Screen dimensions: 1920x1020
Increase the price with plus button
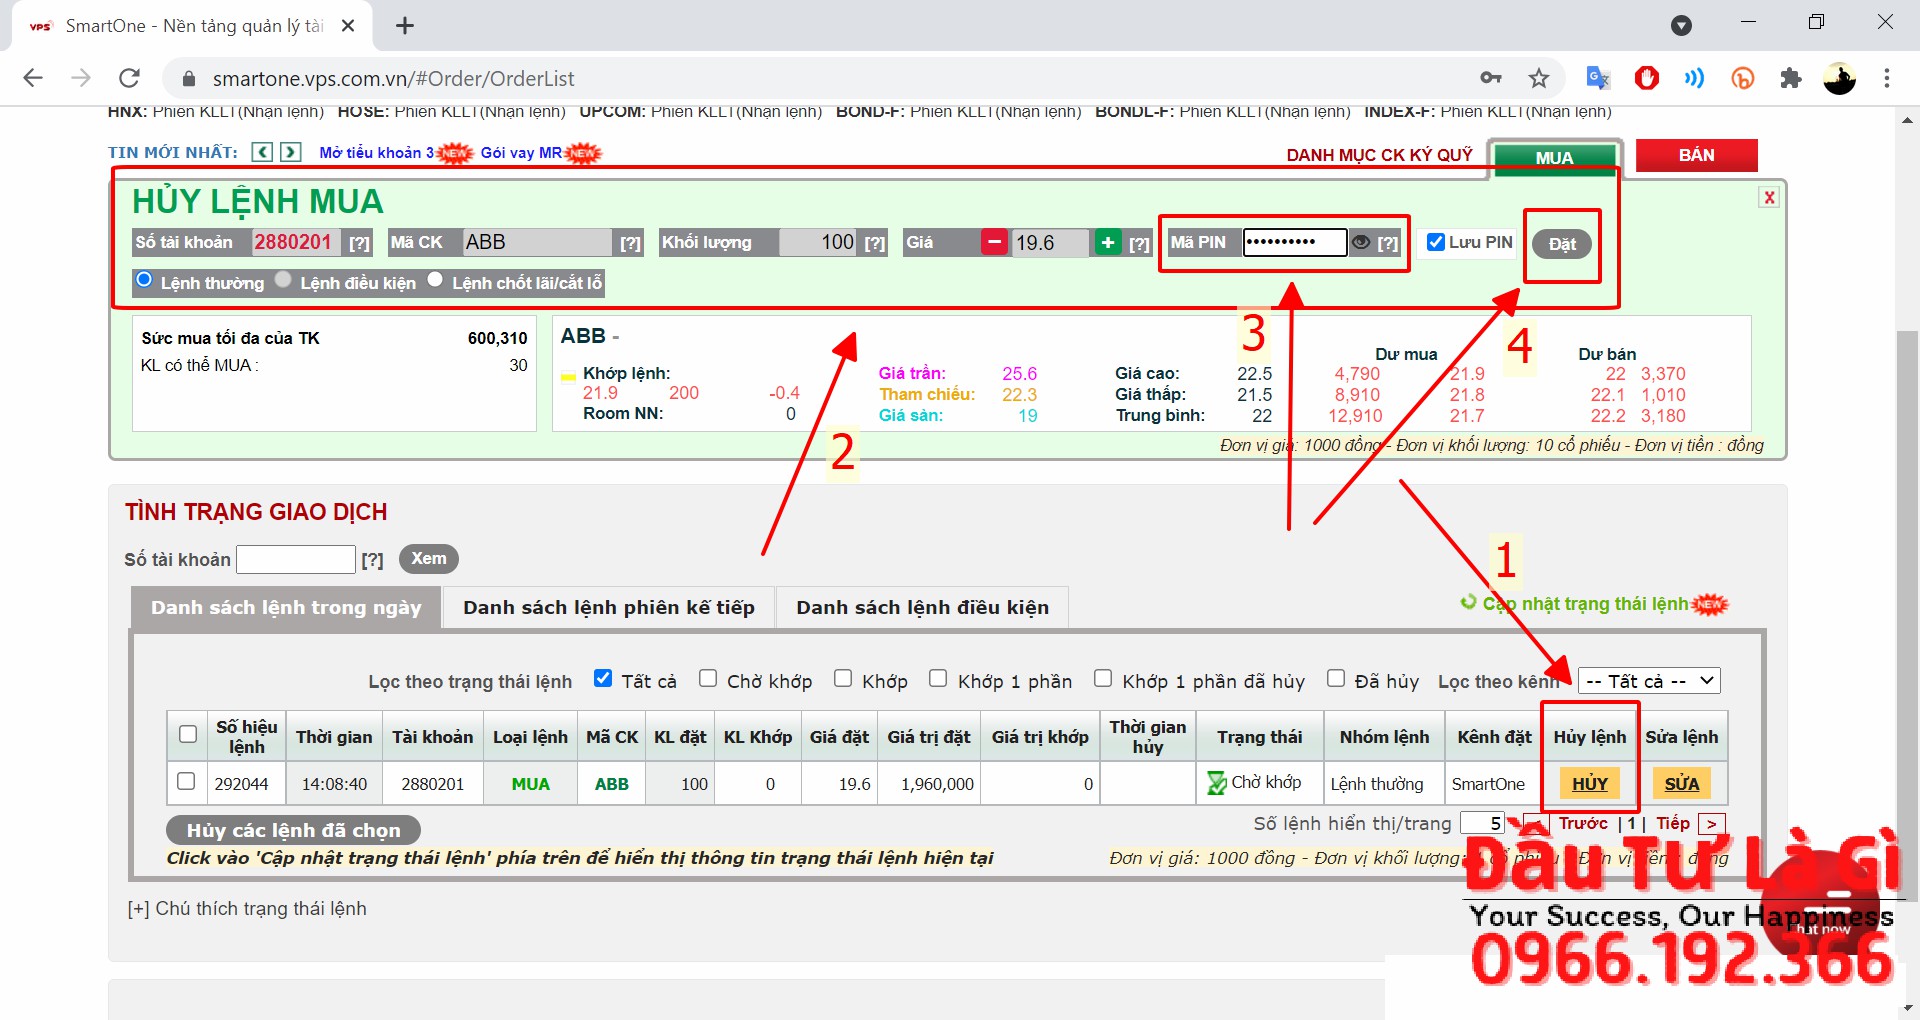(1108, 242)
